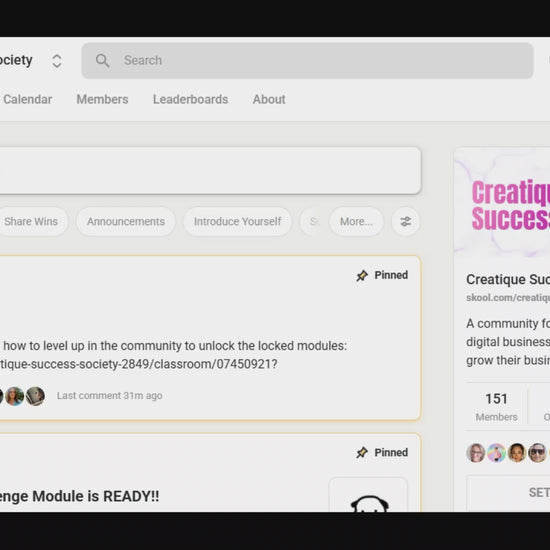Click the rightmost commenter avatar on level-up post
This screenshot has width=550, height=550.
pyautogui.click(x=35, y=396)
